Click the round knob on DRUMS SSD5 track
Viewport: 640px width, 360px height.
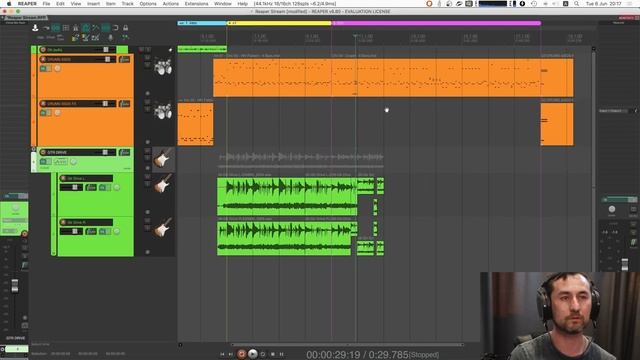(x=58, y=69)
